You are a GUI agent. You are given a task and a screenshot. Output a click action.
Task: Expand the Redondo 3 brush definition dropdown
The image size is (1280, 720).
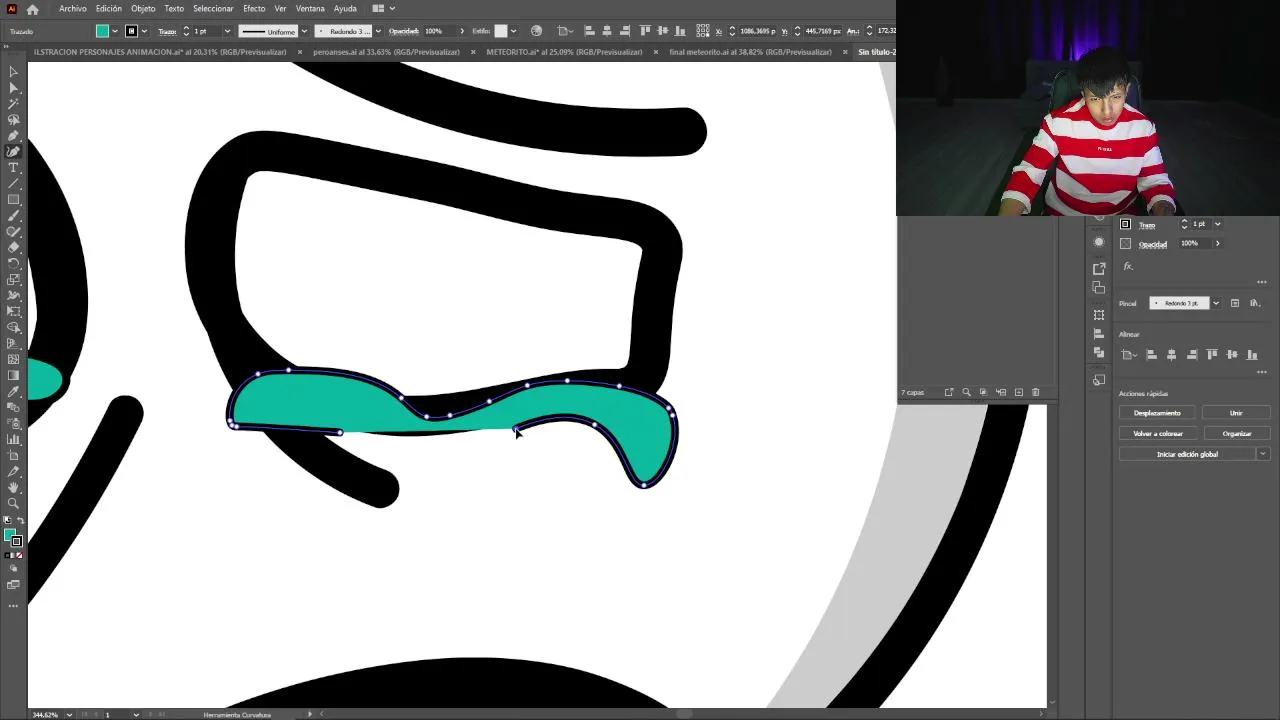click(377, 31)
